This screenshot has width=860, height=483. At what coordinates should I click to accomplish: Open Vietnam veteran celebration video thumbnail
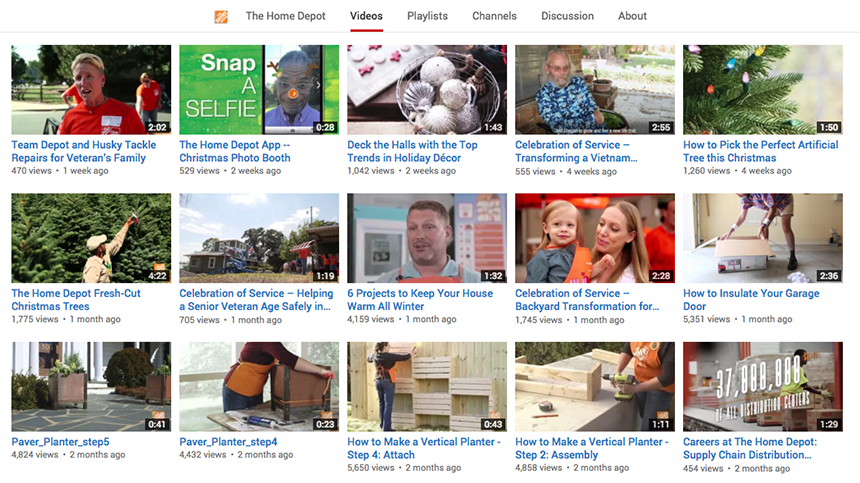click(595, 89)
